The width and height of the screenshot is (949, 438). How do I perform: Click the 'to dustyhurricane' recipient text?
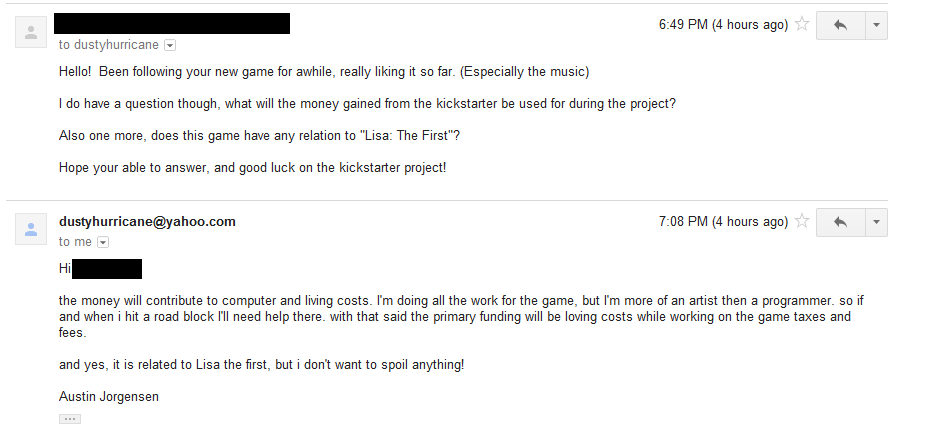(x=109, y=45)
